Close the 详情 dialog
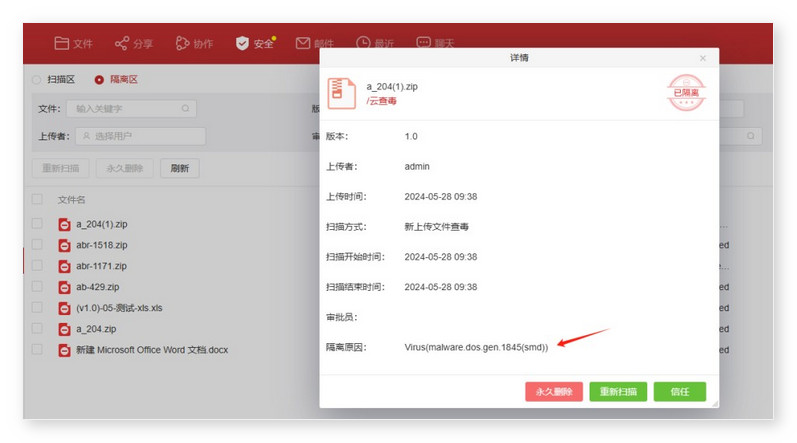 coord(702,58)
